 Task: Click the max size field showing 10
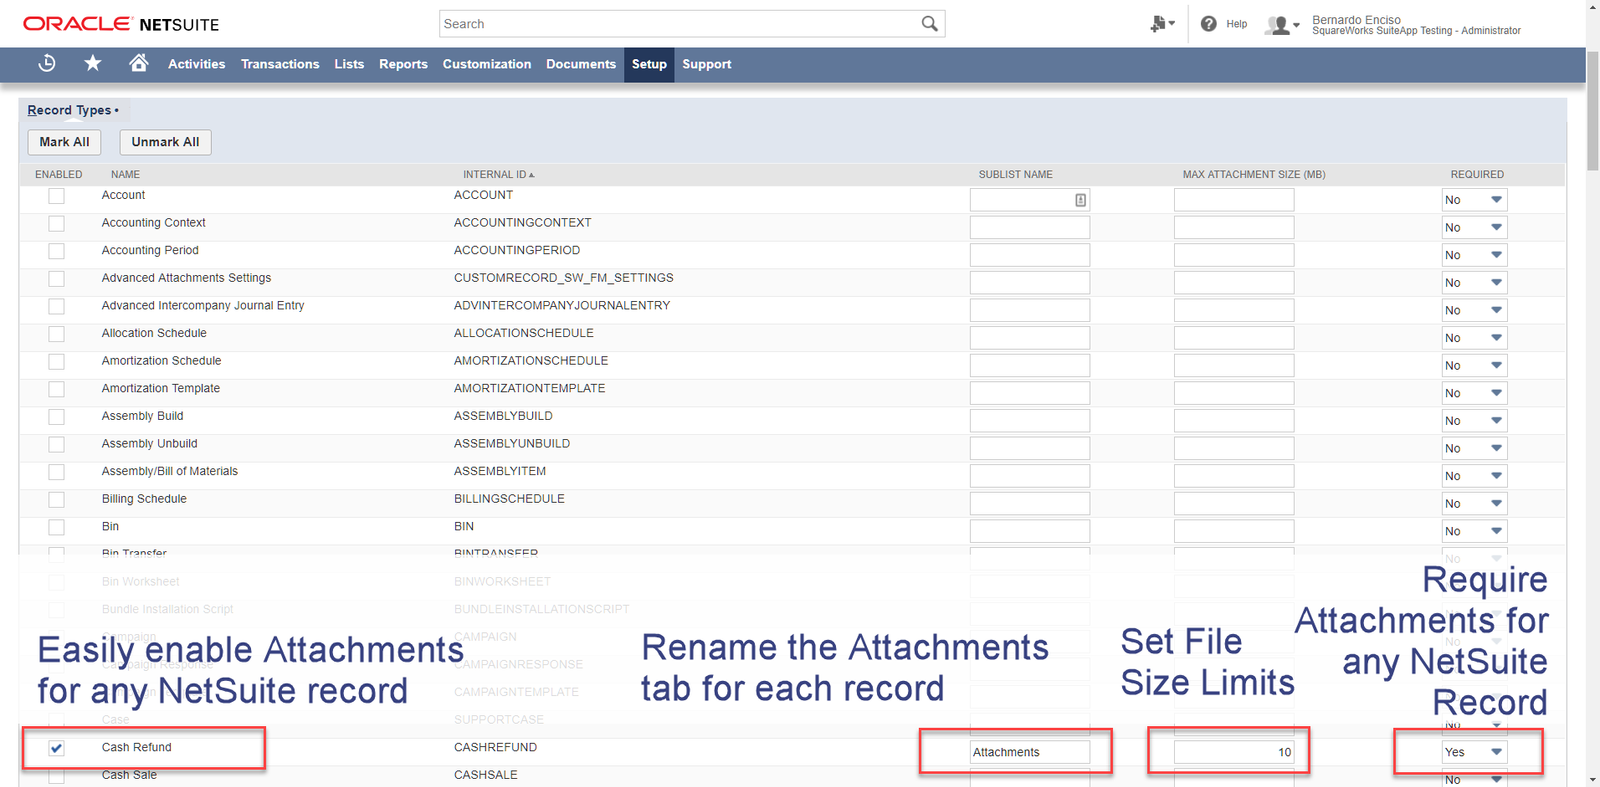tap(1234, 752)
